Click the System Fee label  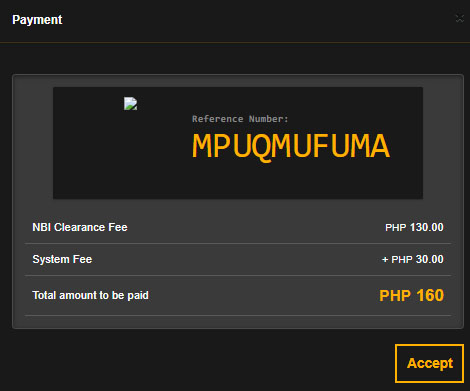tap(62, 259)
